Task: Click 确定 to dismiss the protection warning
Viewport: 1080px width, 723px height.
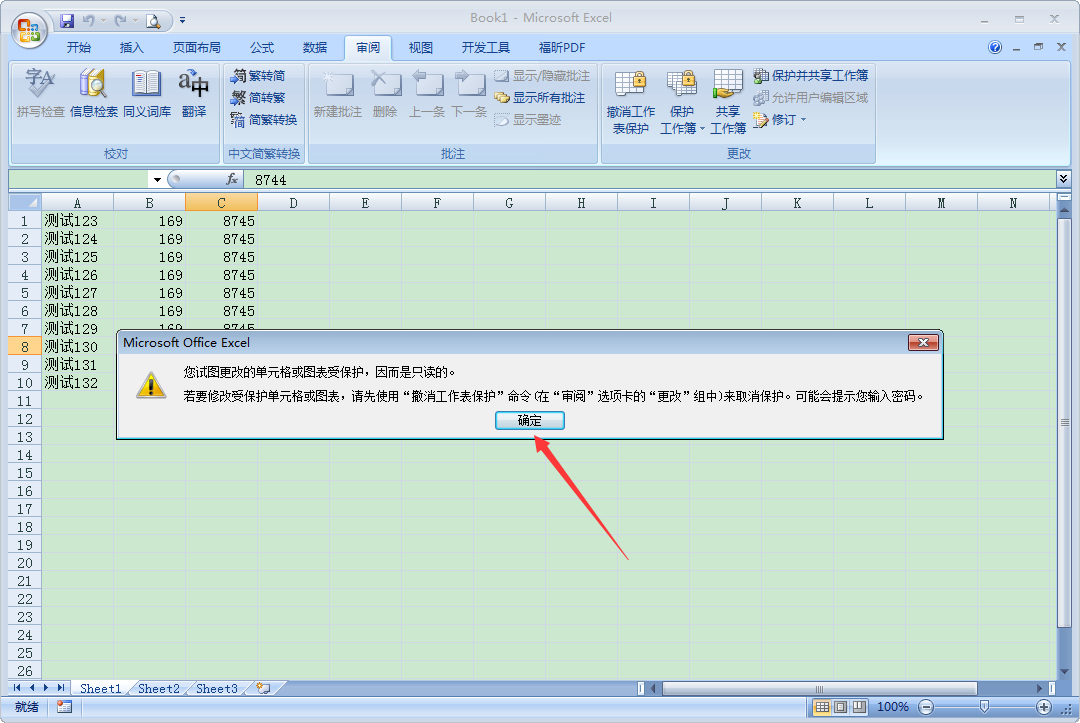Action: click(529, 420)
